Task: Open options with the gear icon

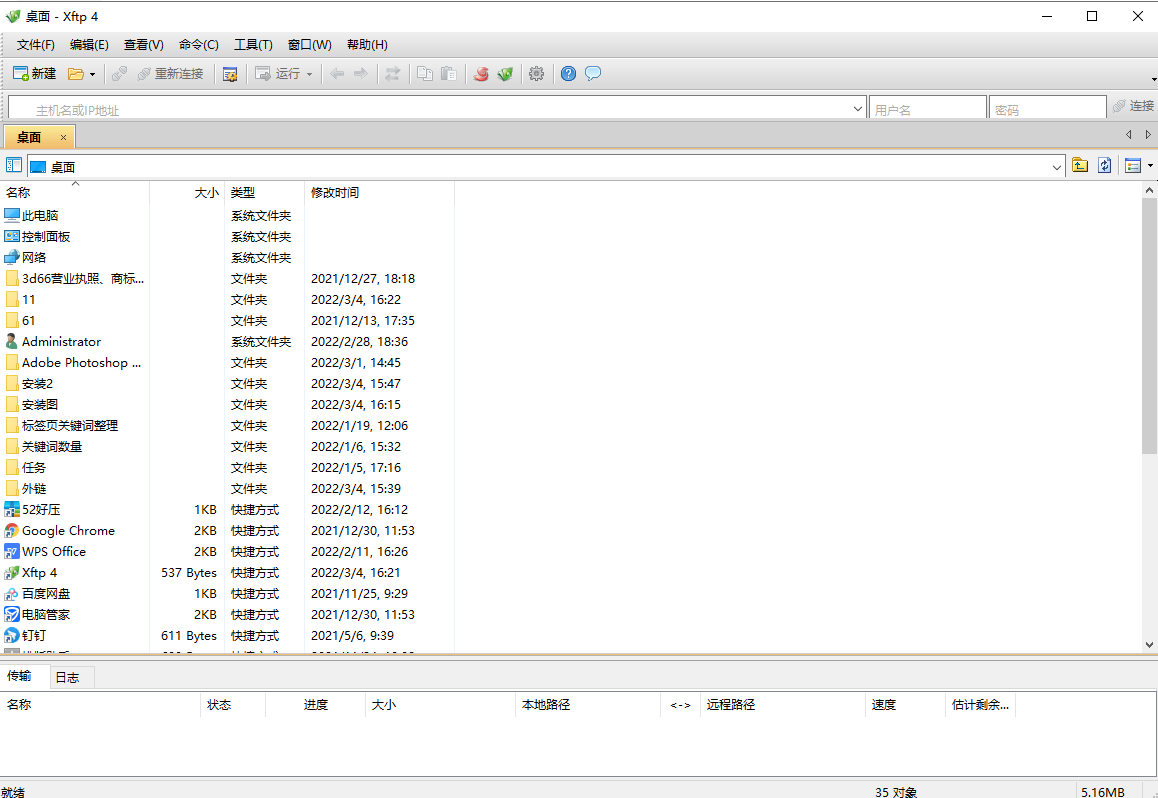Action: point(537,73)
